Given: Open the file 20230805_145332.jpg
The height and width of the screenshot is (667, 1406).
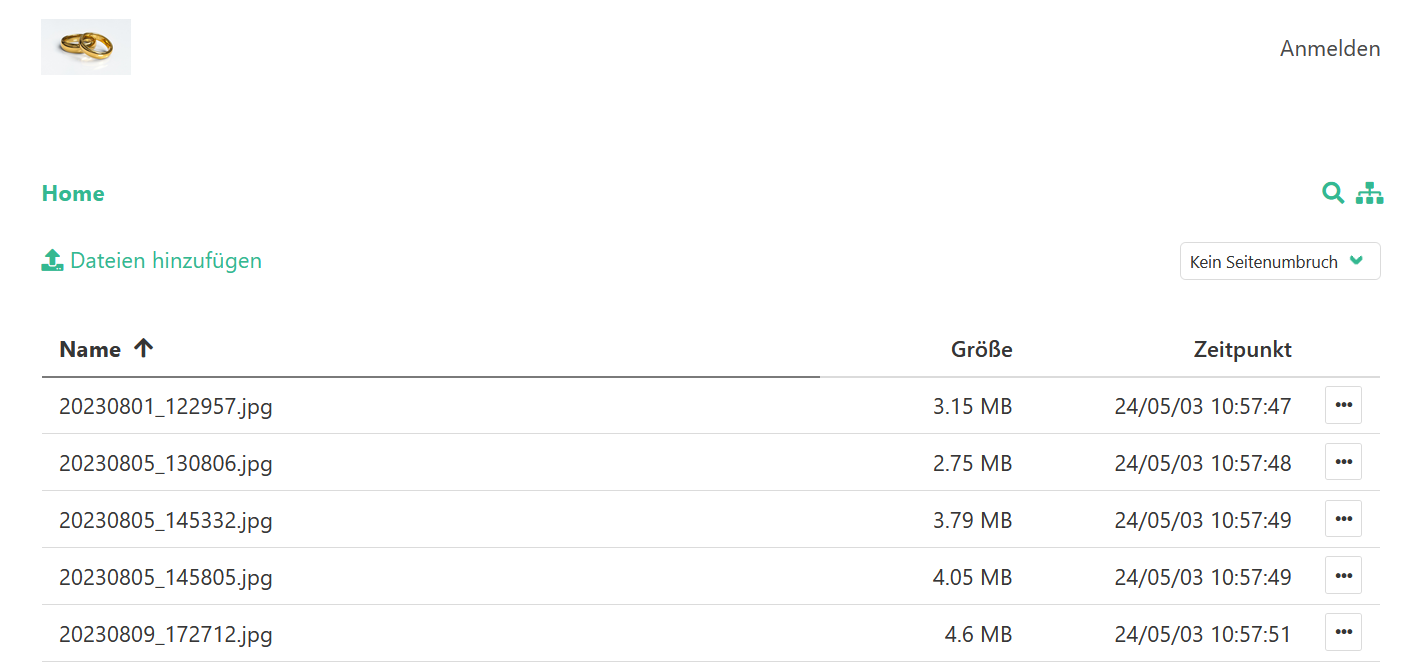Looking at the screenshot, I should 164,519.
